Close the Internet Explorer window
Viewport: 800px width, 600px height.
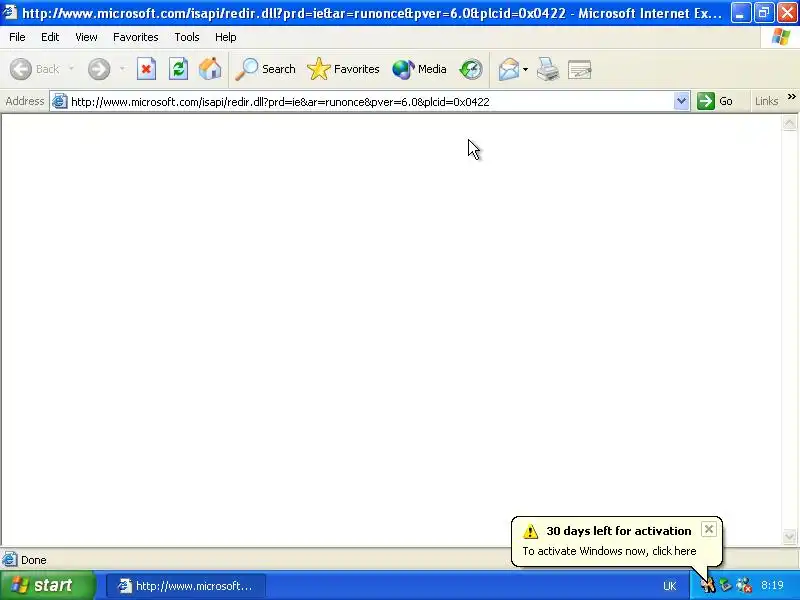tap(787, 12)
